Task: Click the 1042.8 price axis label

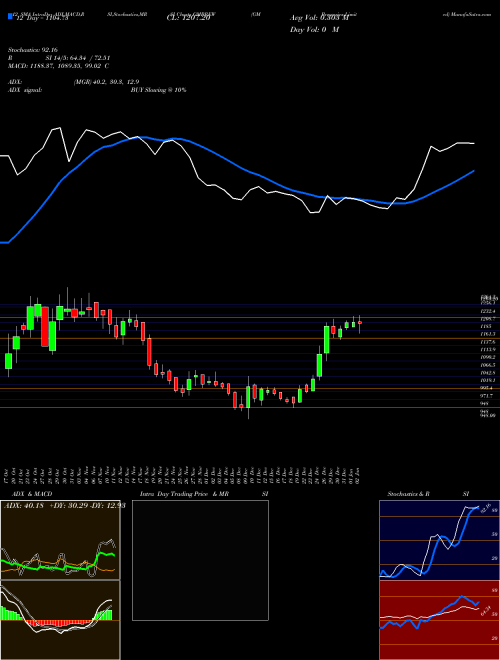Action: coord(487,373)
